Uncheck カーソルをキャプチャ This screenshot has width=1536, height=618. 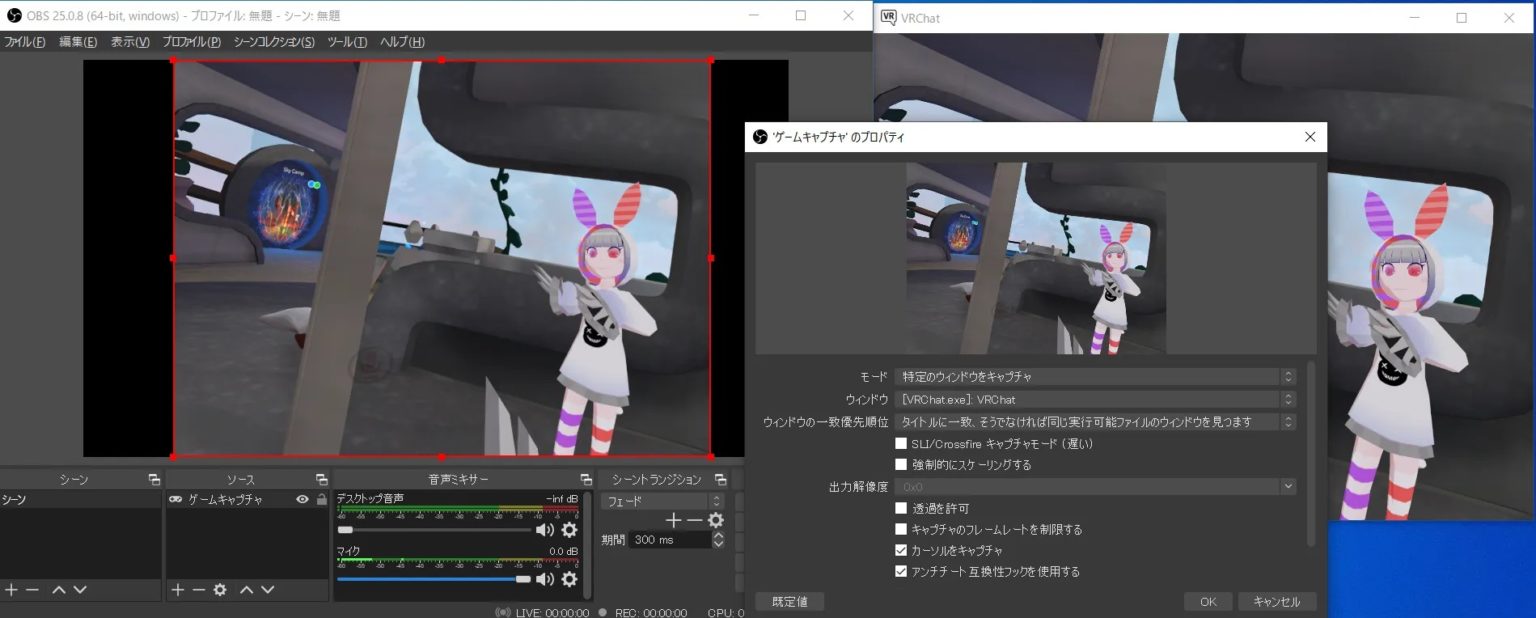point(901,550)
